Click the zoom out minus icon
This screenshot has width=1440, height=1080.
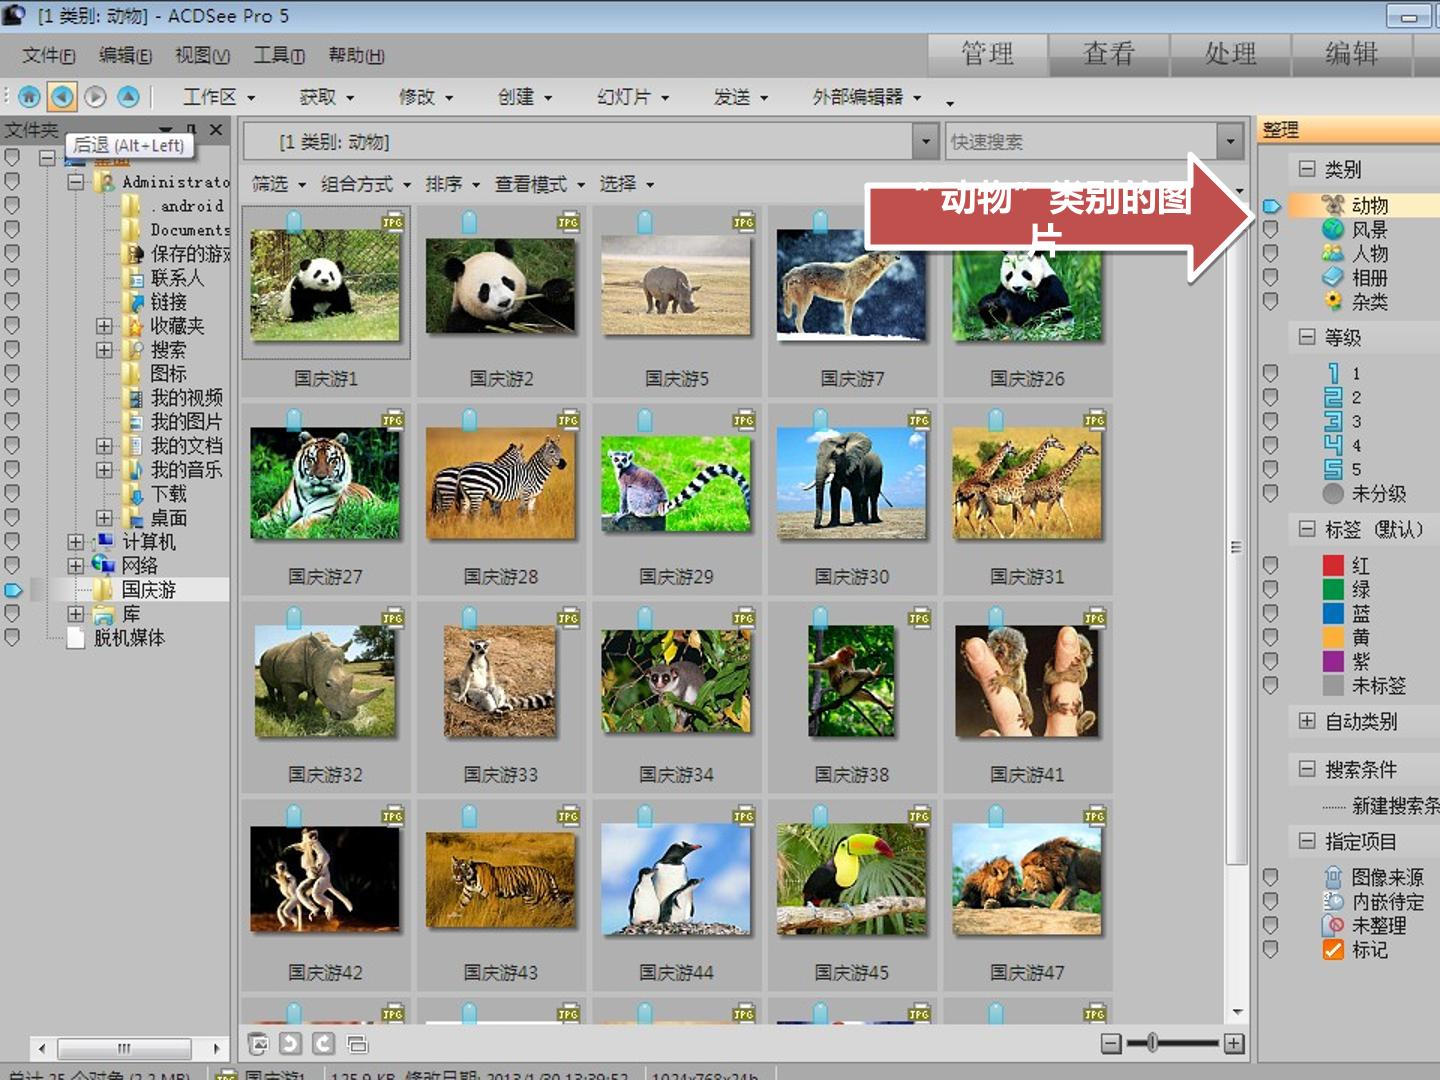coord(1111,1044)
